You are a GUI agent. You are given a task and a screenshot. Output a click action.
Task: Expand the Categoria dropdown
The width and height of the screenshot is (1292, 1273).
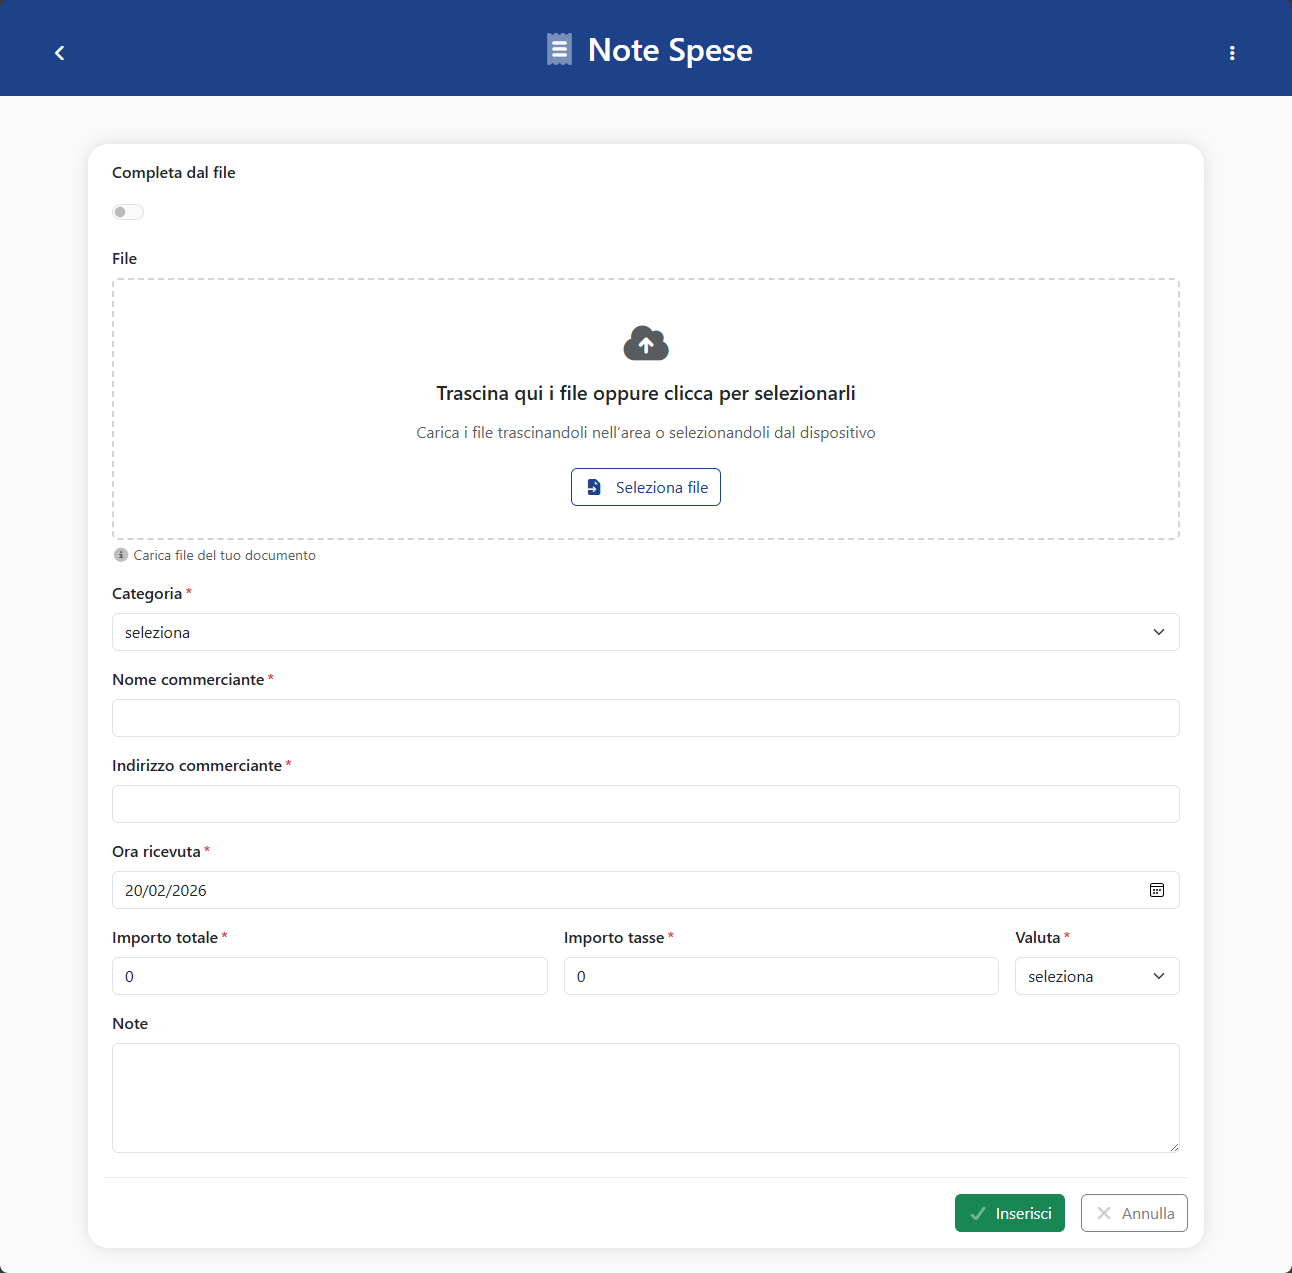645,632
